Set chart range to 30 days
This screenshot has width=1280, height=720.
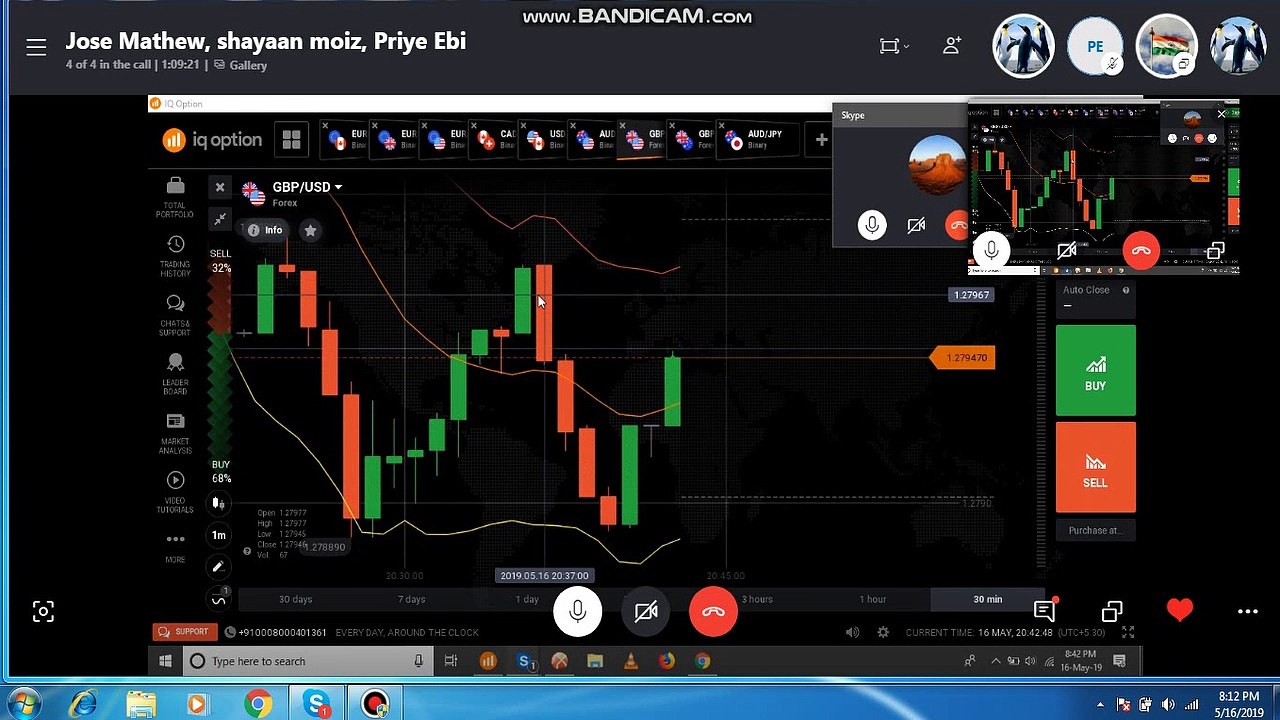pyautogui.click(x=296, y=599)
